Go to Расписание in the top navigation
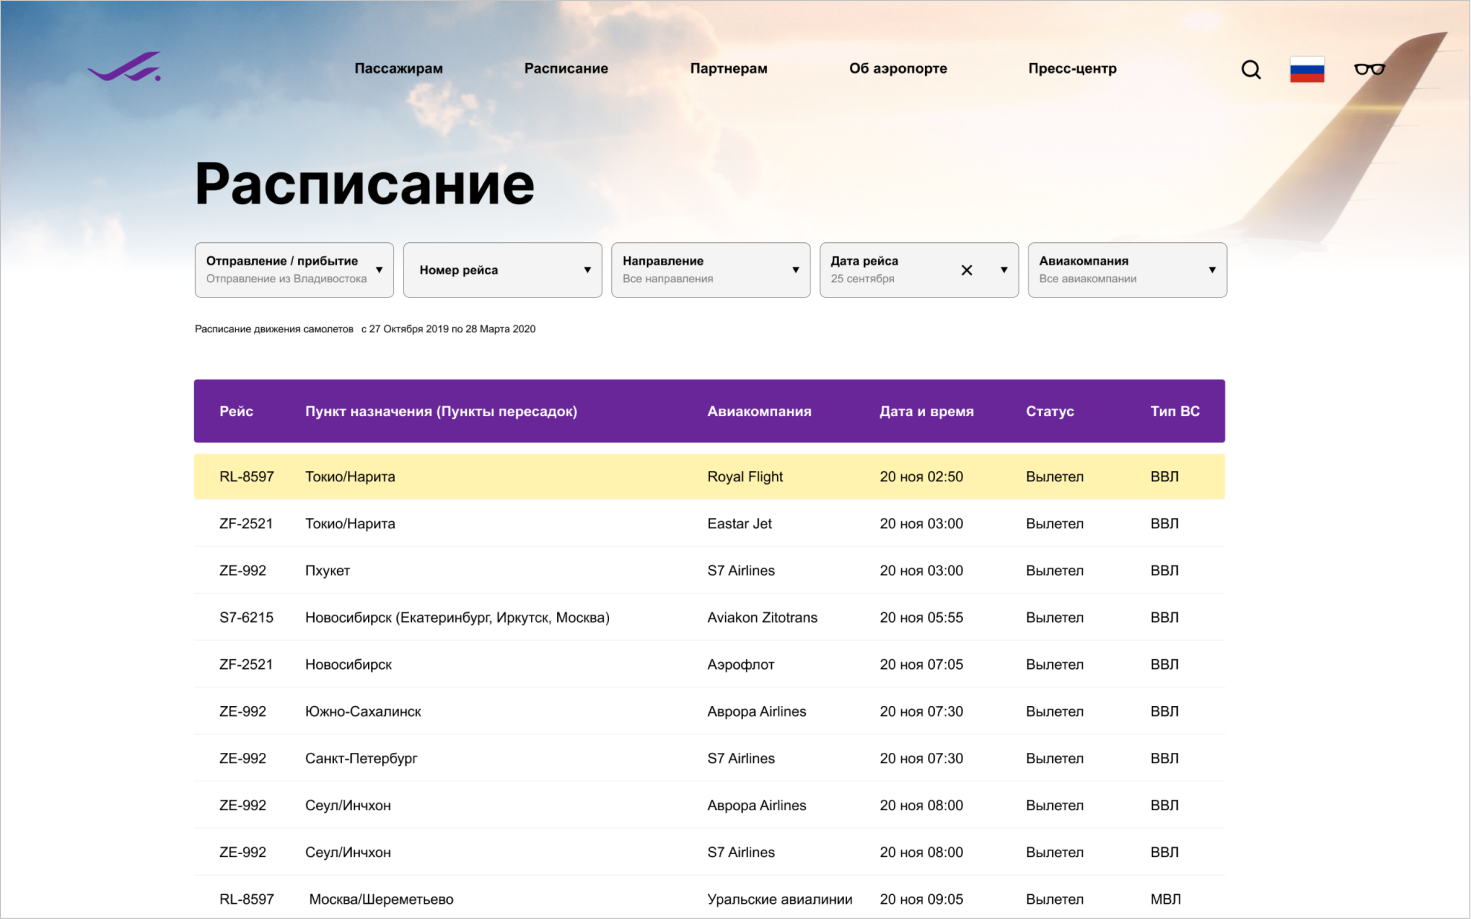The image size is (1471, 919). (x=566, y=68)
